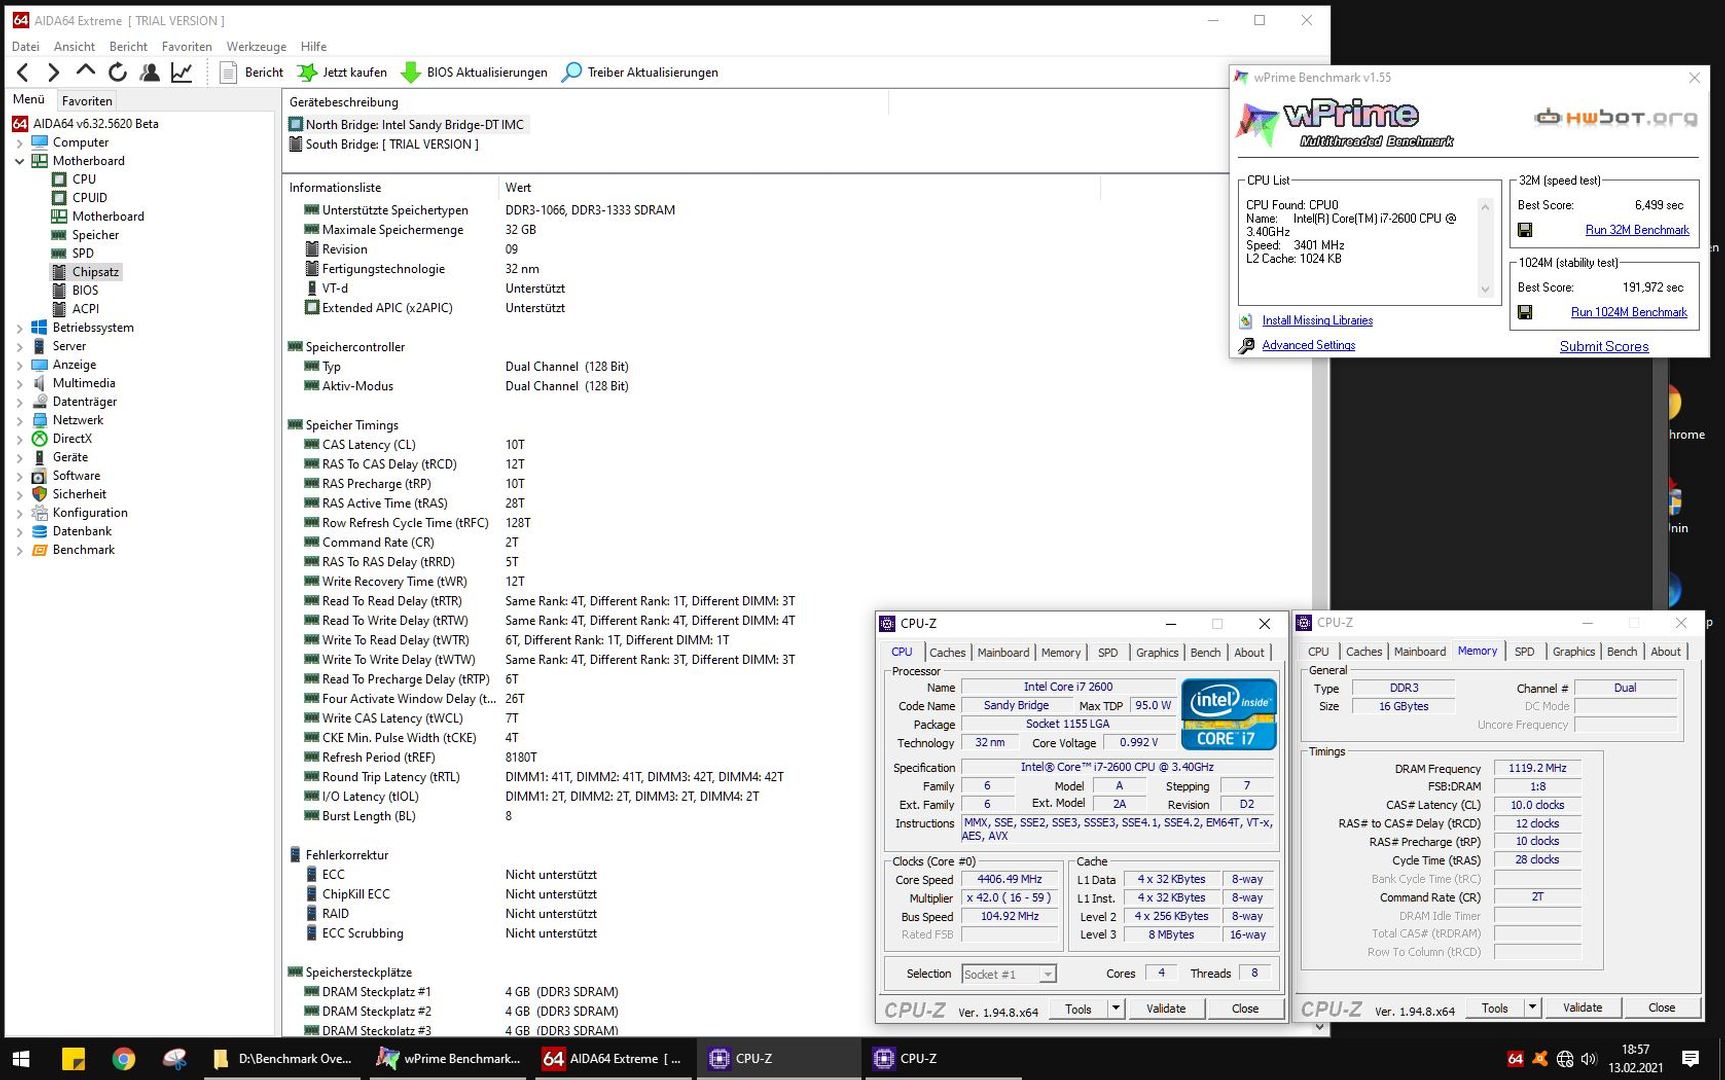Open Windows Start menu

[x=21, y=1058]
